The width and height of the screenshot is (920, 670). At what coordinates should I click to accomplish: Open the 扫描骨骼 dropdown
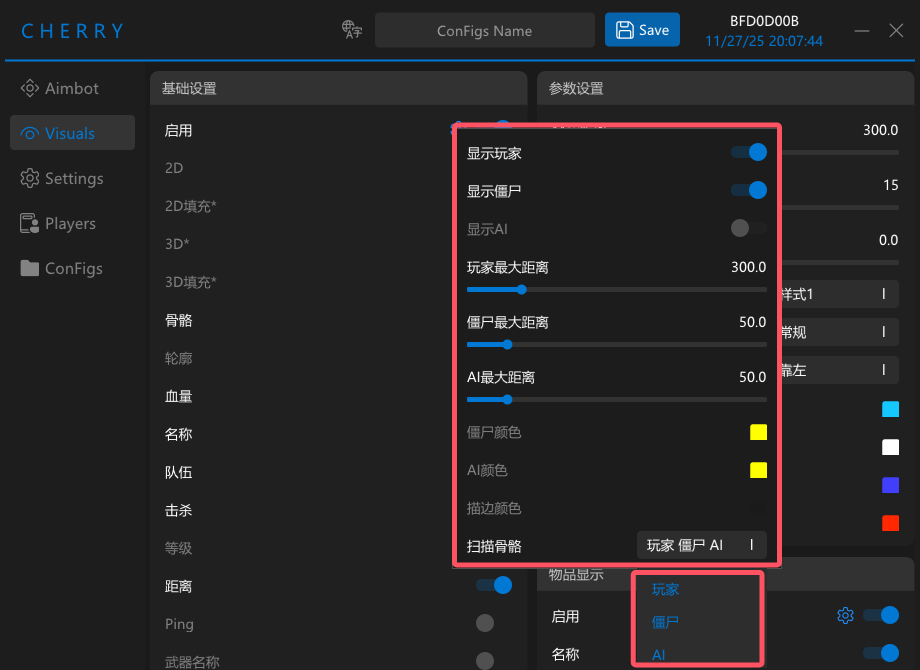[702, 546]
